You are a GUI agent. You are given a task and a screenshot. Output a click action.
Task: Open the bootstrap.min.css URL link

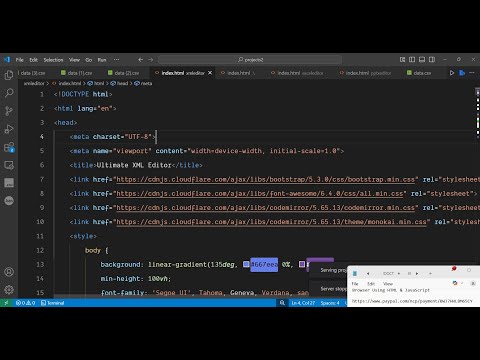click(265, 179)
